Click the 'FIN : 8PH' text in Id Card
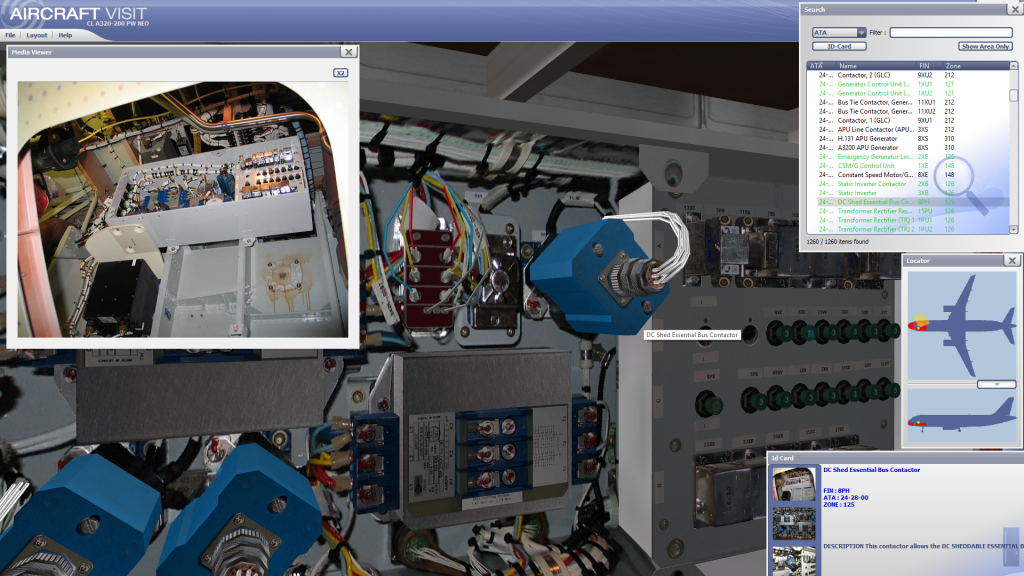This screenshot has width=1024, height=576. (x=837, y=490)
